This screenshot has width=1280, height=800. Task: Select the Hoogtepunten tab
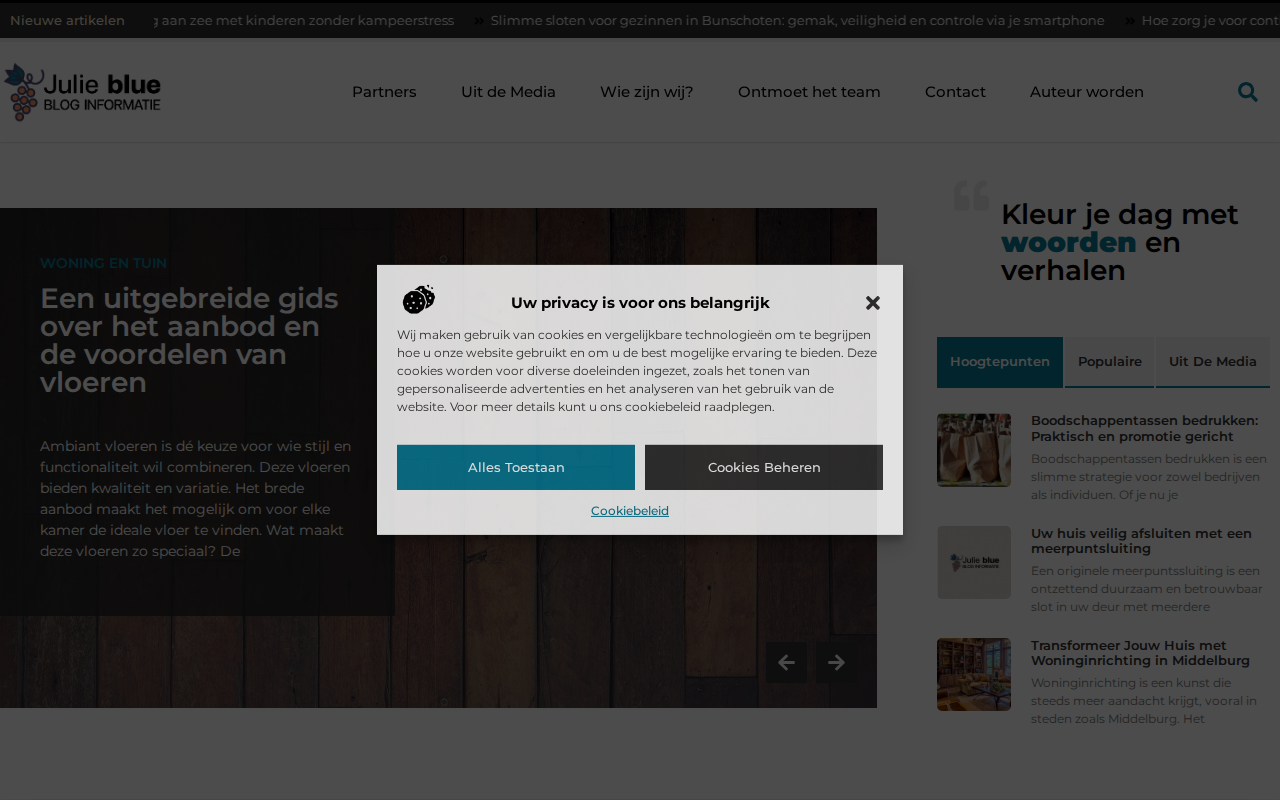pos(1000,362)
